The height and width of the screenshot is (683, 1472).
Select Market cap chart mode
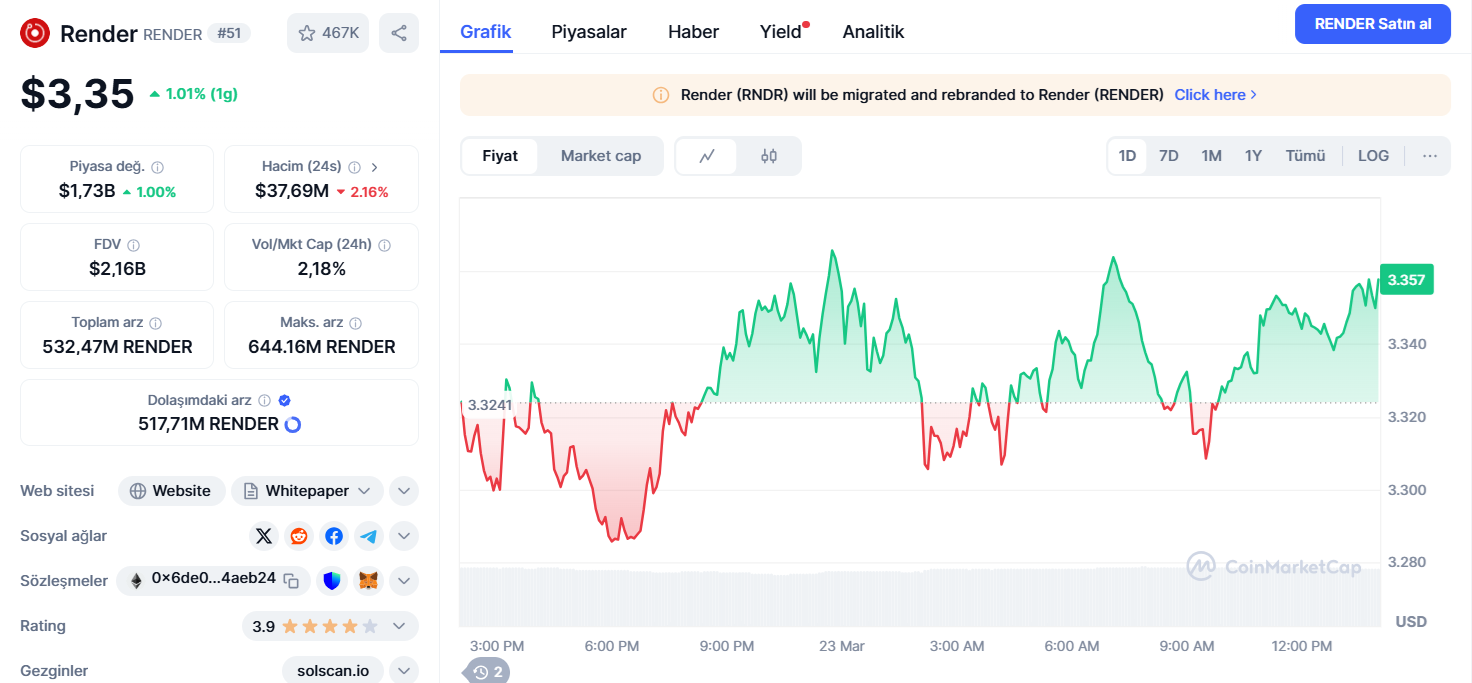coord(600,156)
